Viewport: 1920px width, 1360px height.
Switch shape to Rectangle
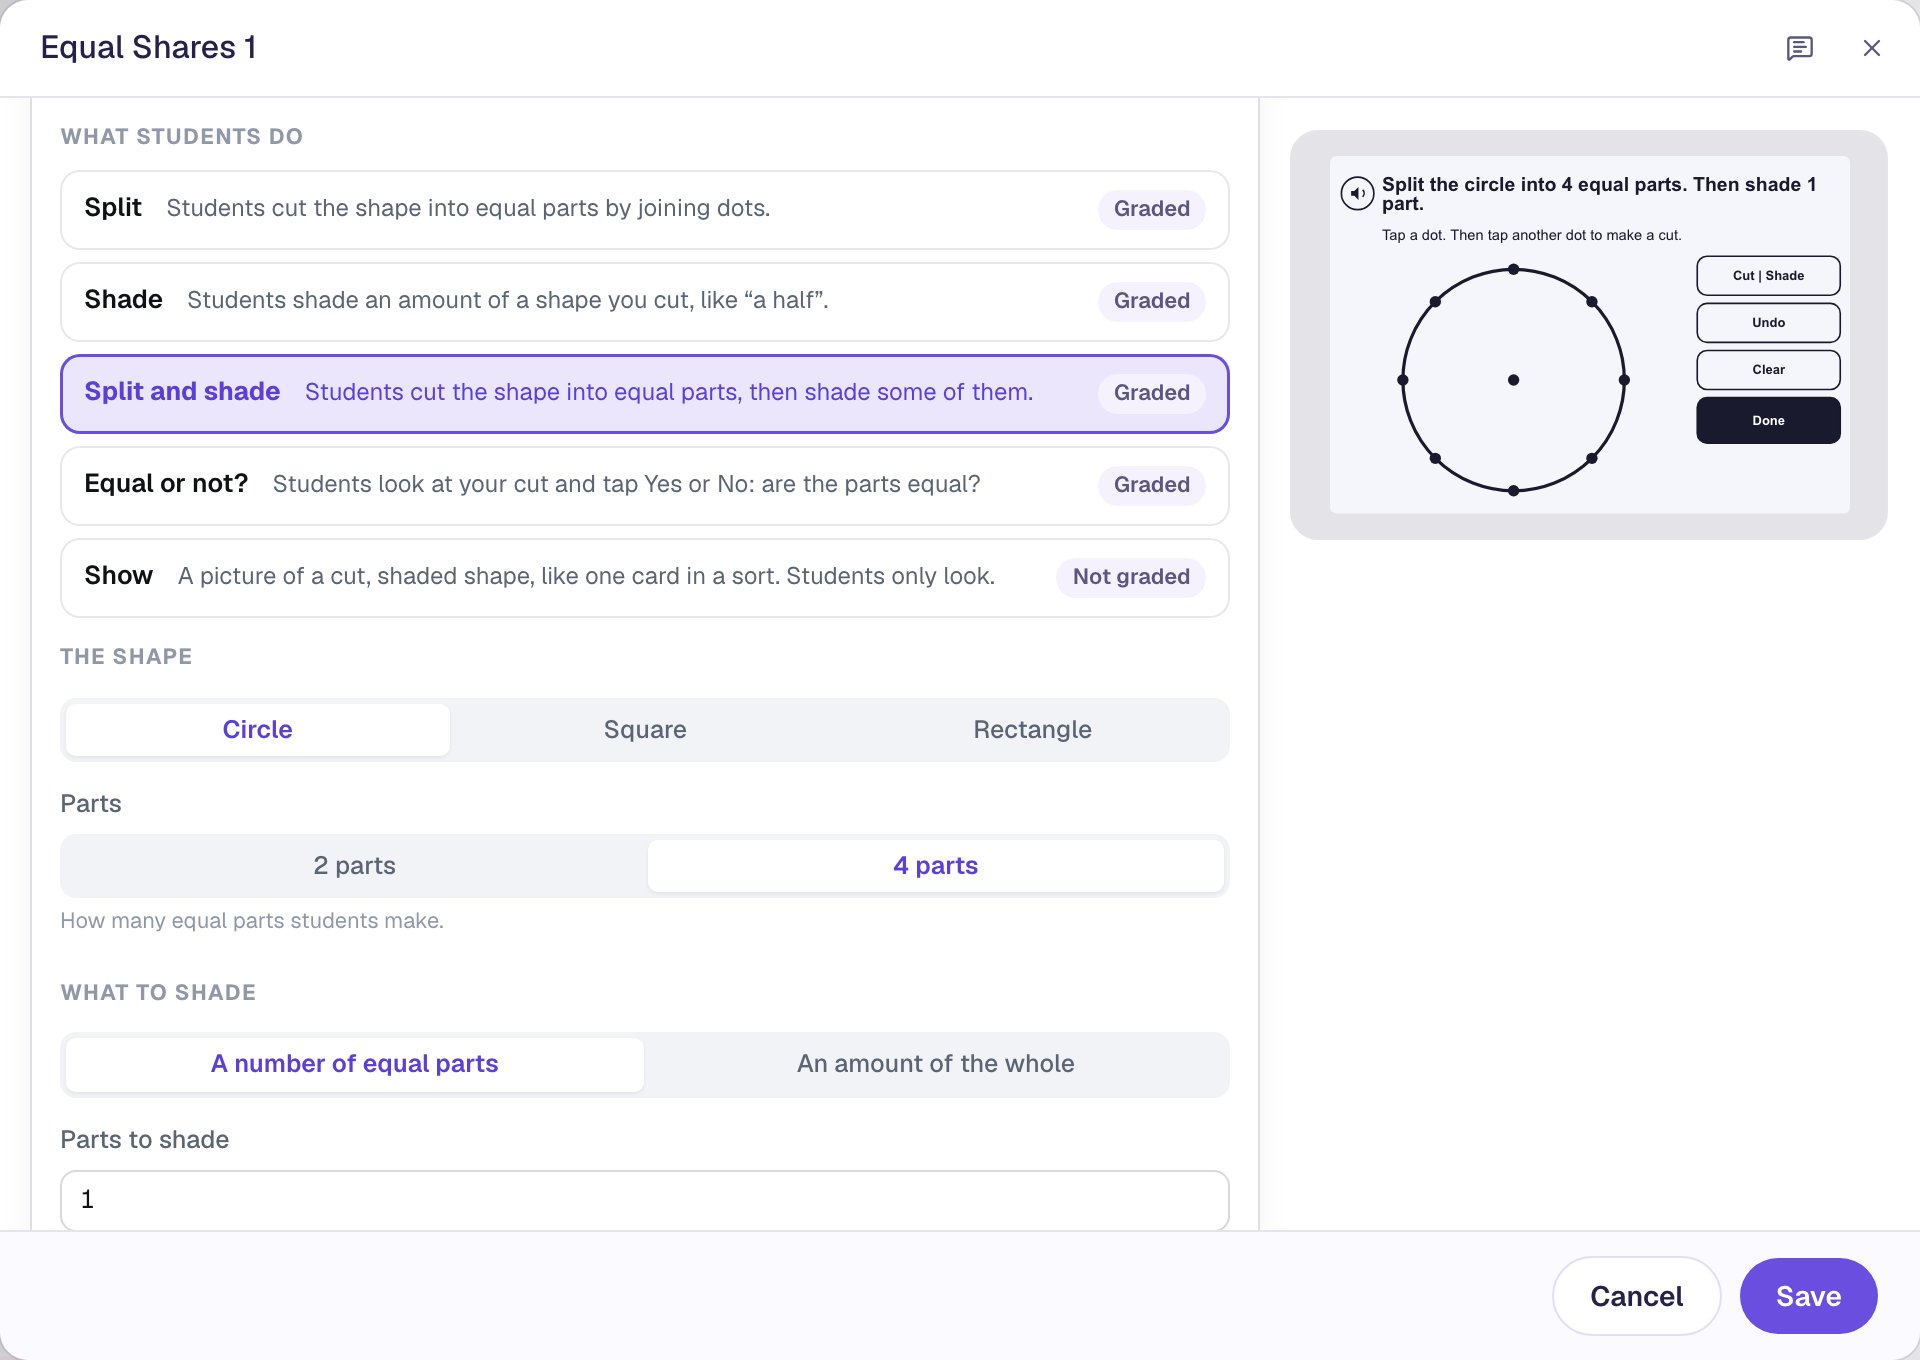point(1032,730)
